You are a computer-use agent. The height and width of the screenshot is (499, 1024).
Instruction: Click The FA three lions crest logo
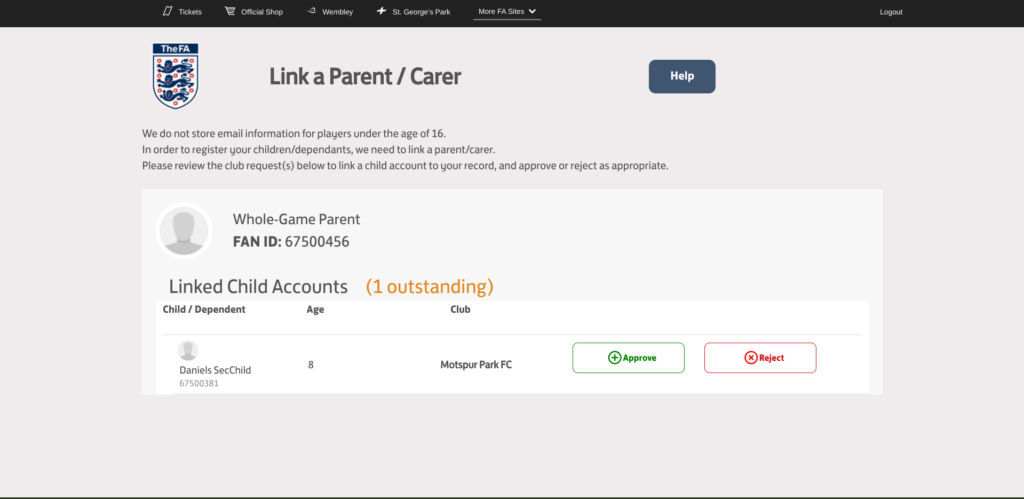pos(175,76)
